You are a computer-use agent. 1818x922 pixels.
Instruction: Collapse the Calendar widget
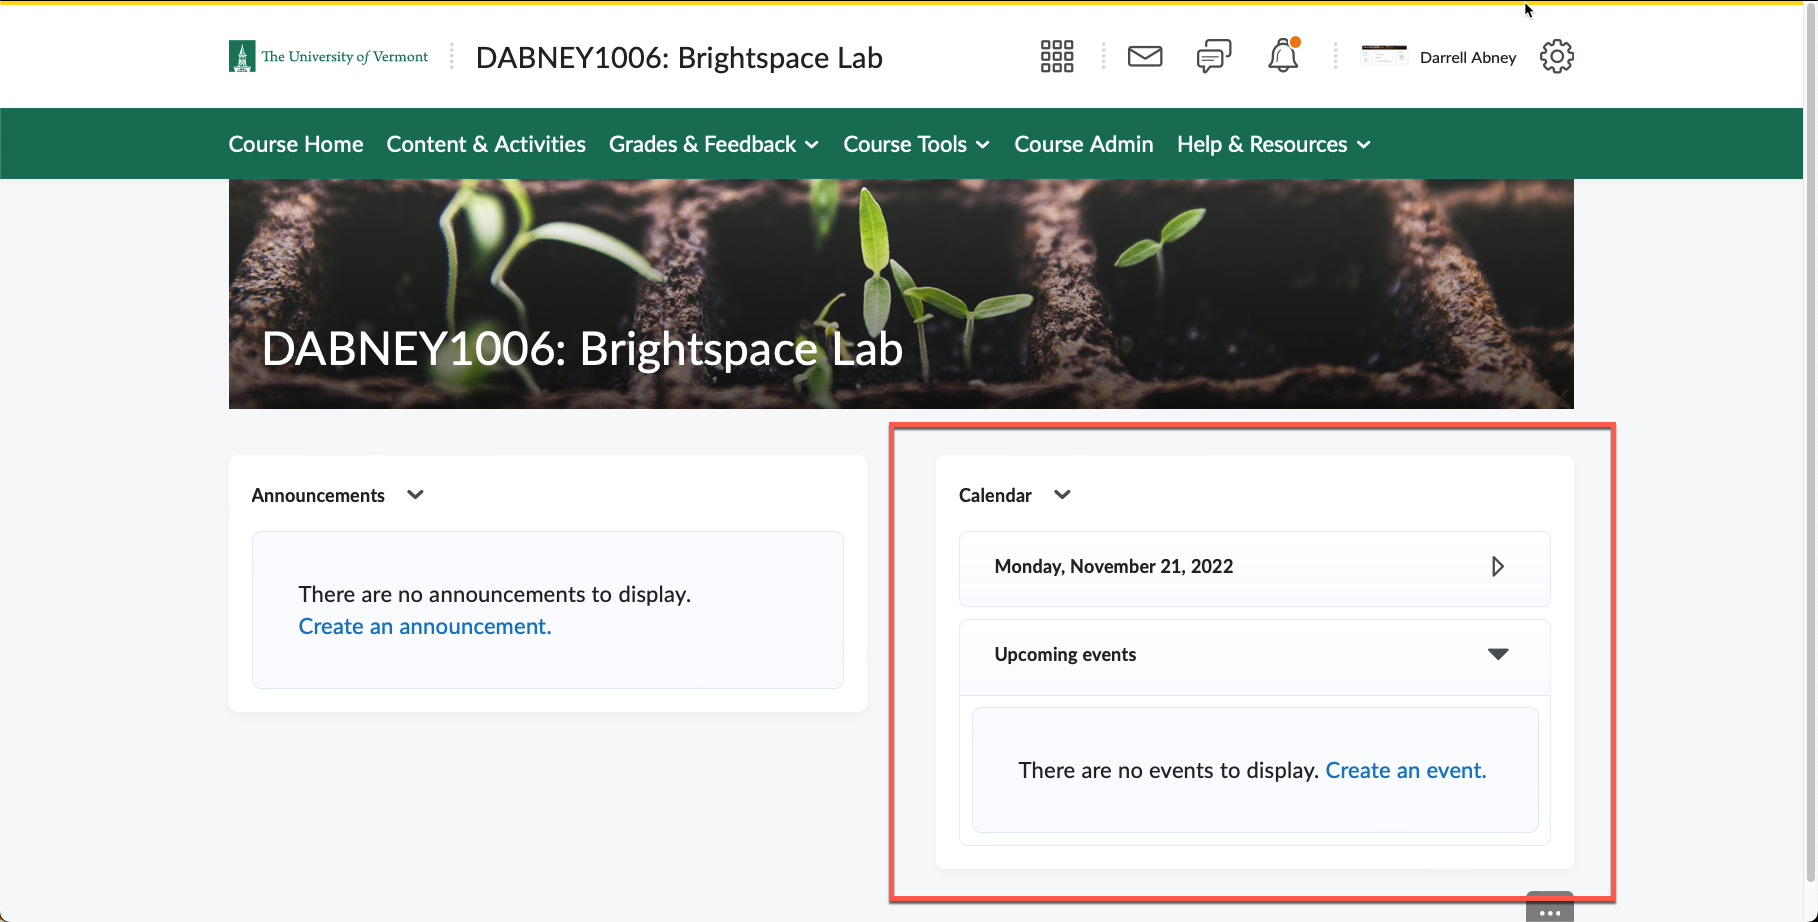click(1062, 495)
